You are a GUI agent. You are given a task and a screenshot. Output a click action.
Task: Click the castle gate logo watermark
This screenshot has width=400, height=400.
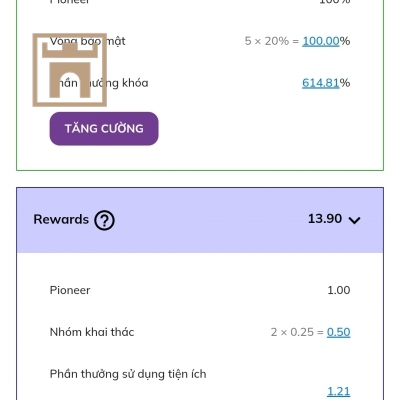(x=70, y=70)
